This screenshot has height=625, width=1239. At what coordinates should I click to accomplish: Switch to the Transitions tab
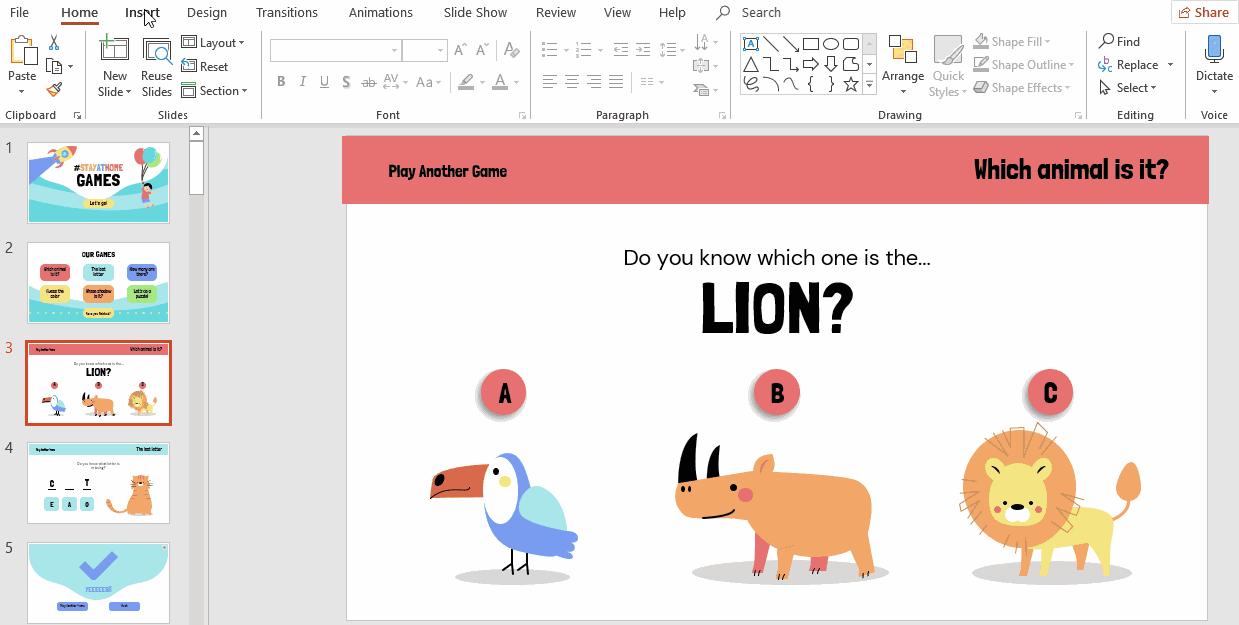287,13
